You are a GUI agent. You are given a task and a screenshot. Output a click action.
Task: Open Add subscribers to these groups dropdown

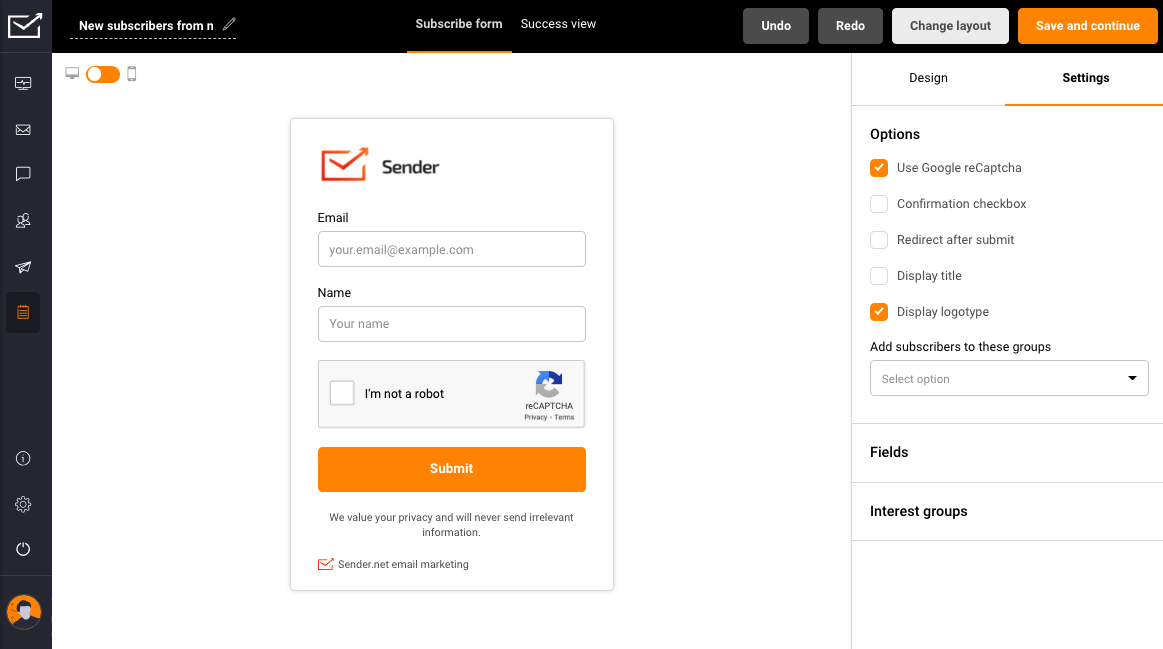1008,379
